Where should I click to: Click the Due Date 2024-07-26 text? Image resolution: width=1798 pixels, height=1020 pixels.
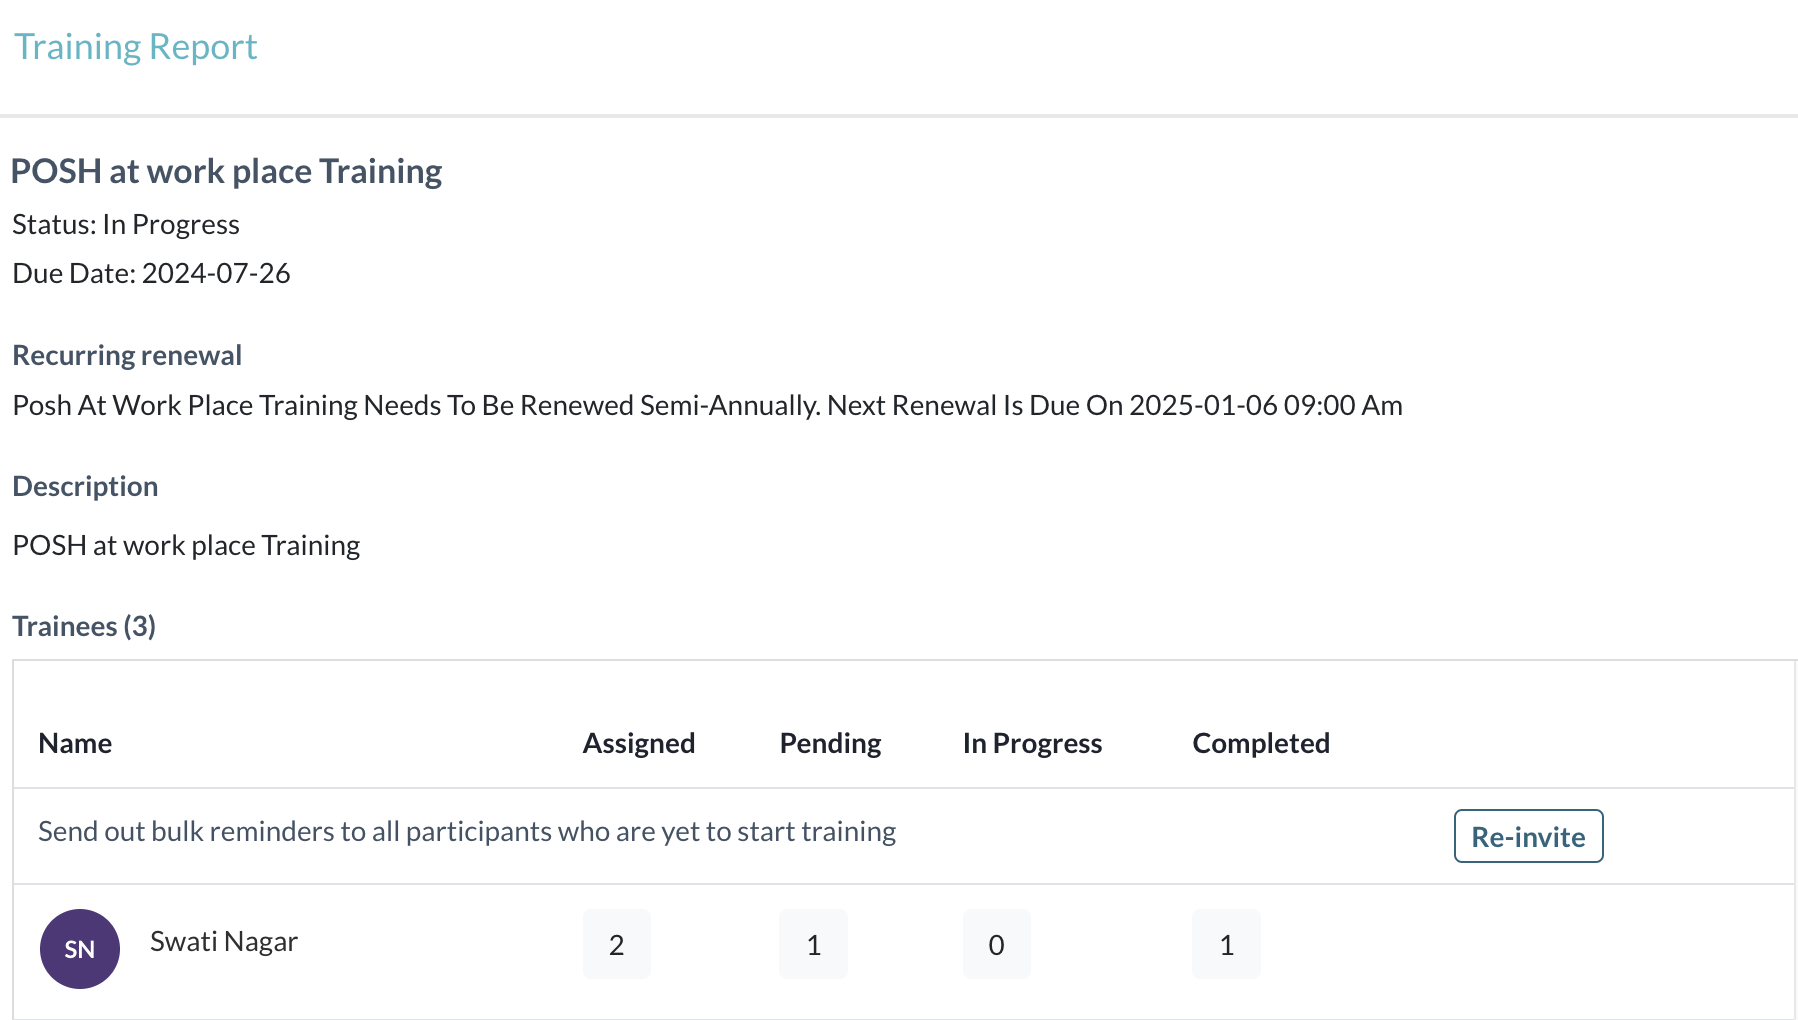click(151, 273)
